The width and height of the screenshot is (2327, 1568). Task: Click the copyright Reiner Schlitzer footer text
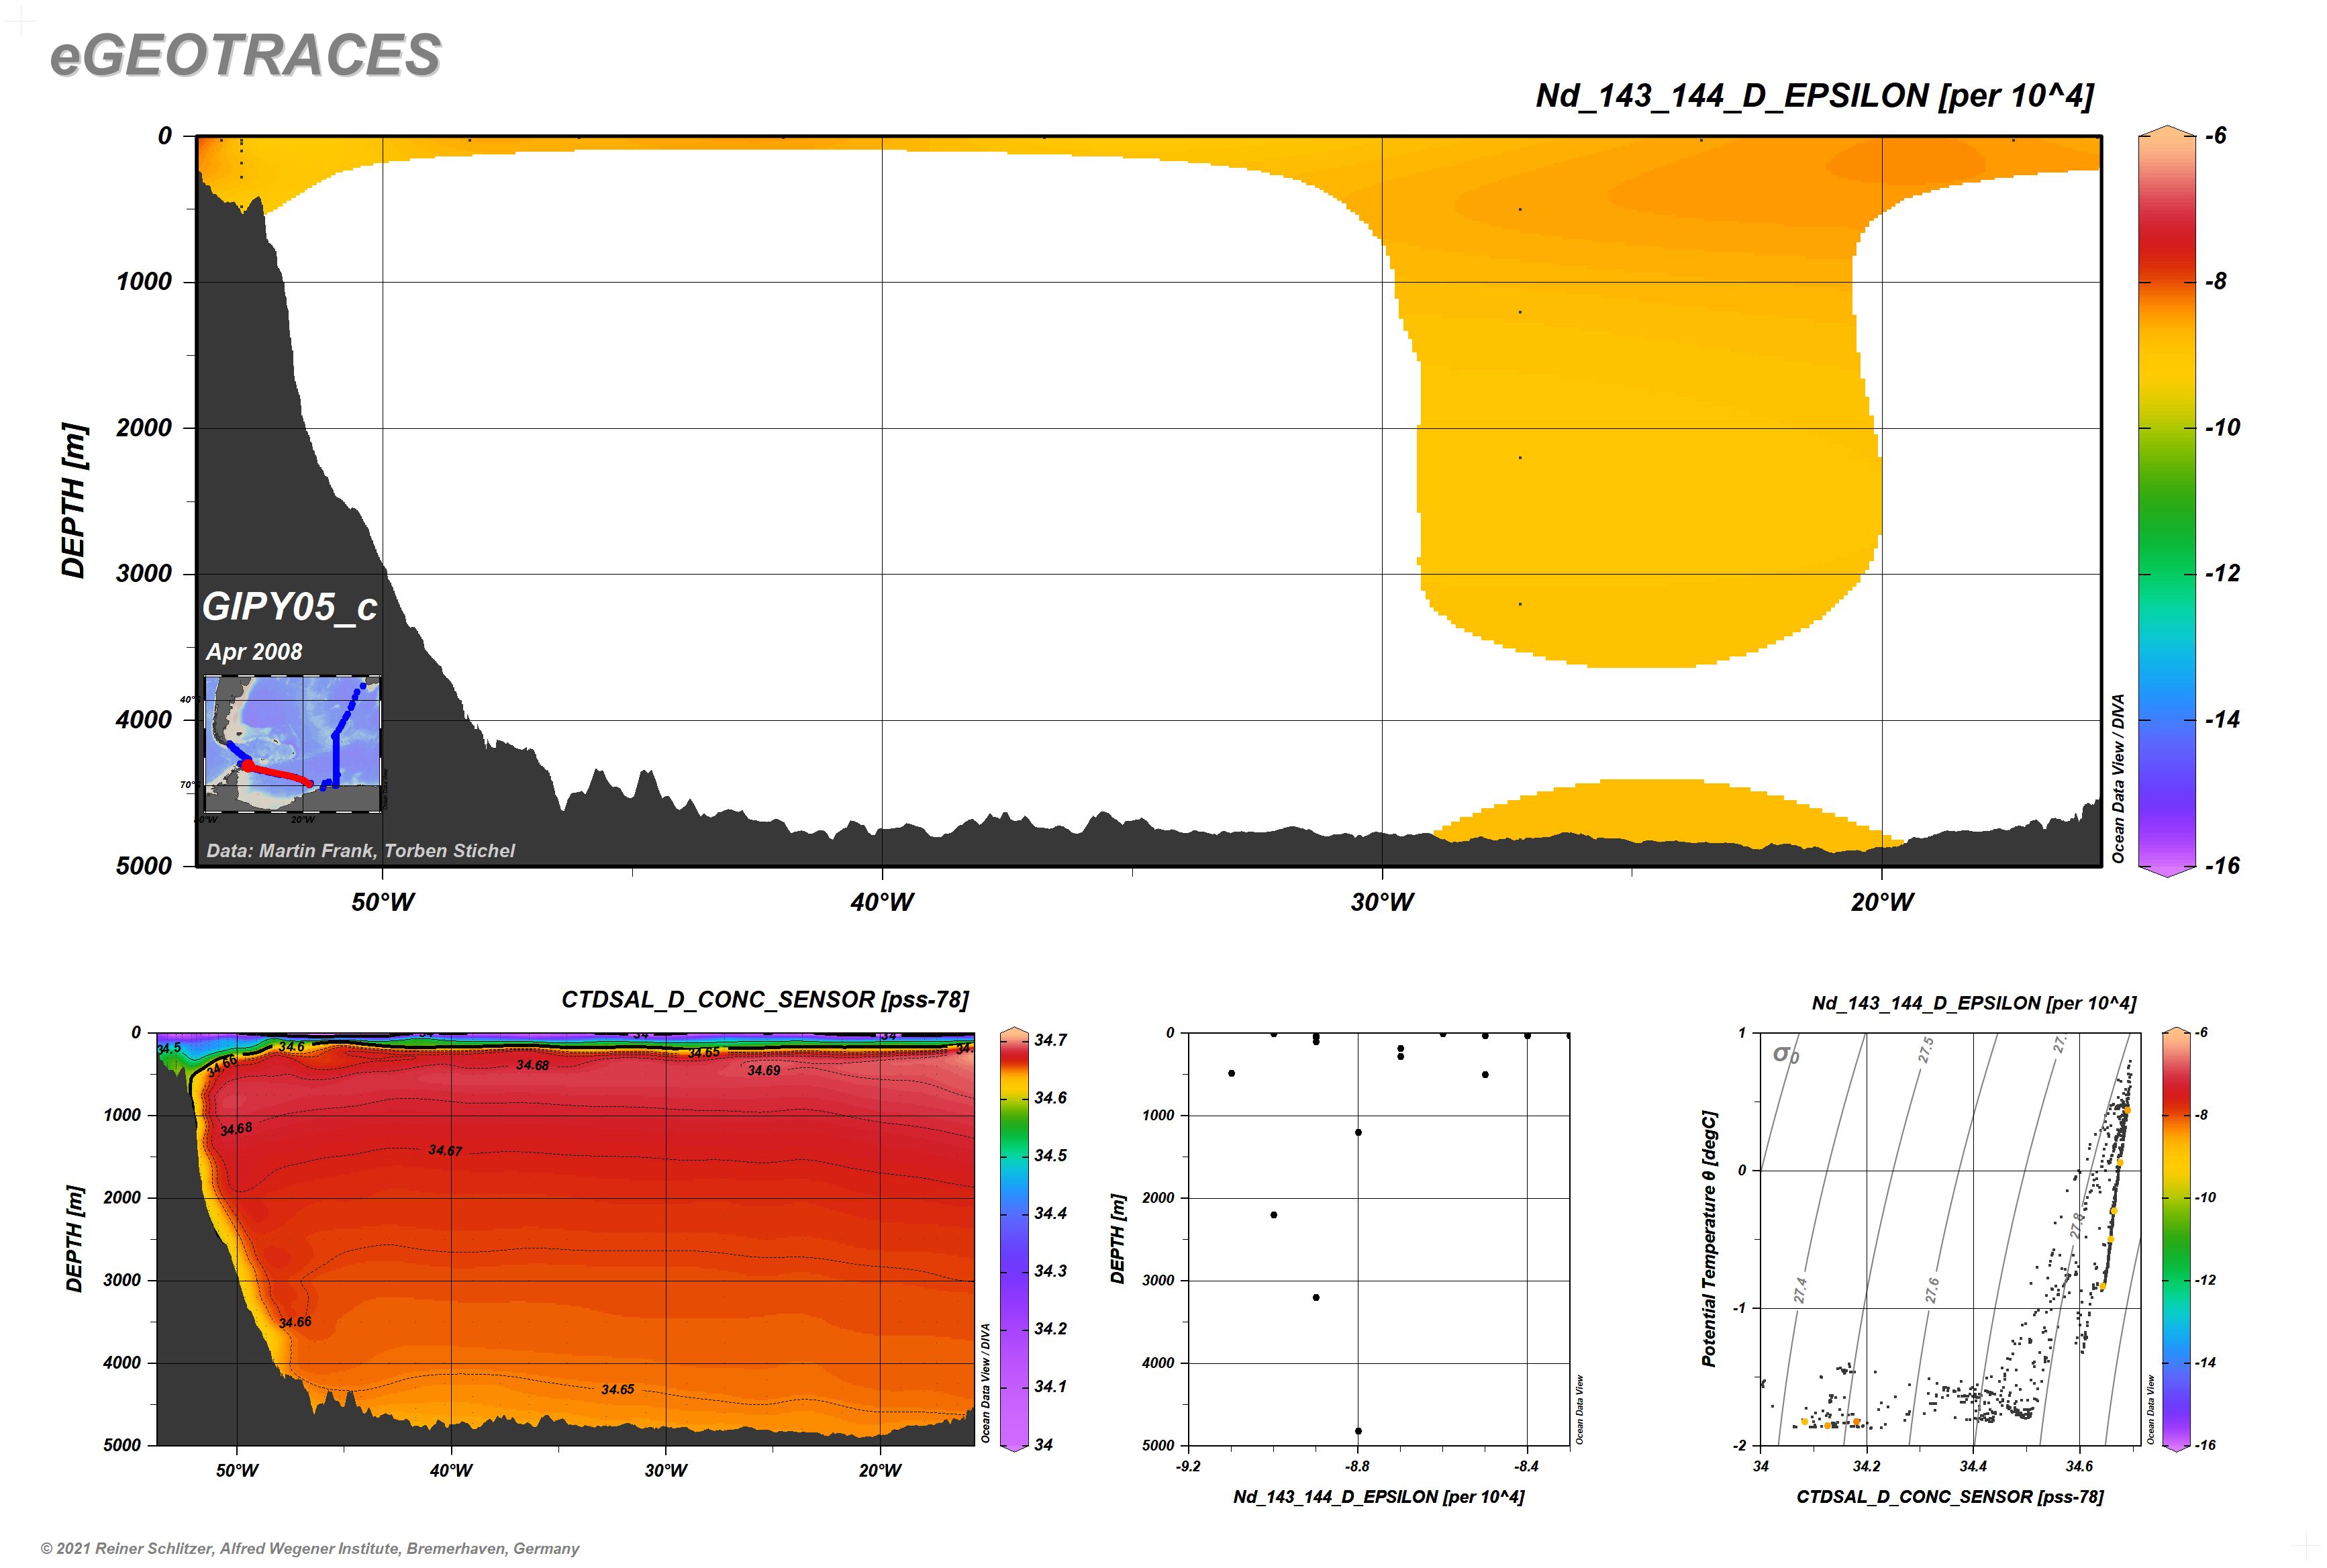coord(310,1549)
